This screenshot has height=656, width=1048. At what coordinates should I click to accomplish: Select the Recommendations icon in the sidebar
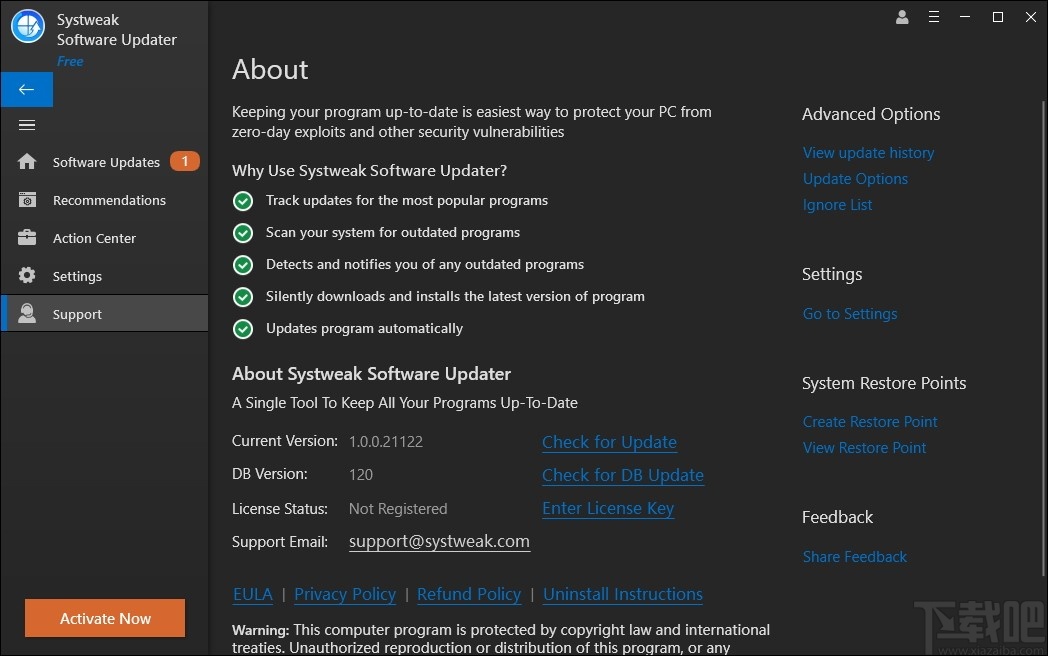tap(27, 199)
